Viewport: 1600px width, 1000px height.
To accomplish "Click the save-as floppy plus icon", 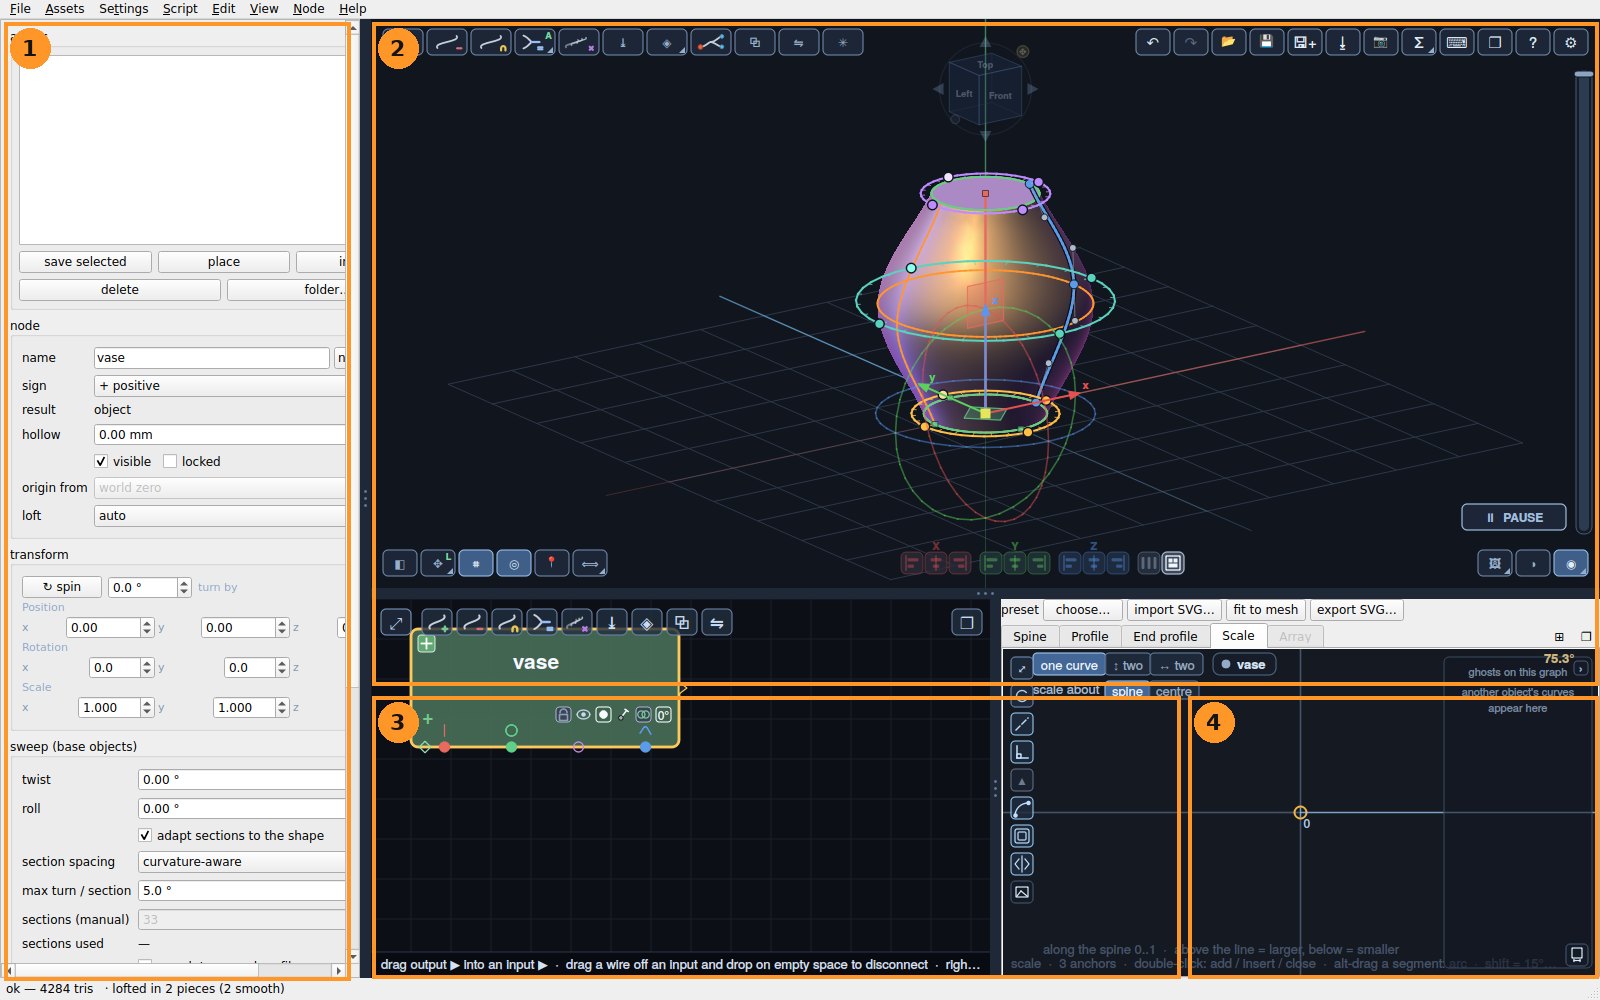I will tap(1304, 43).
